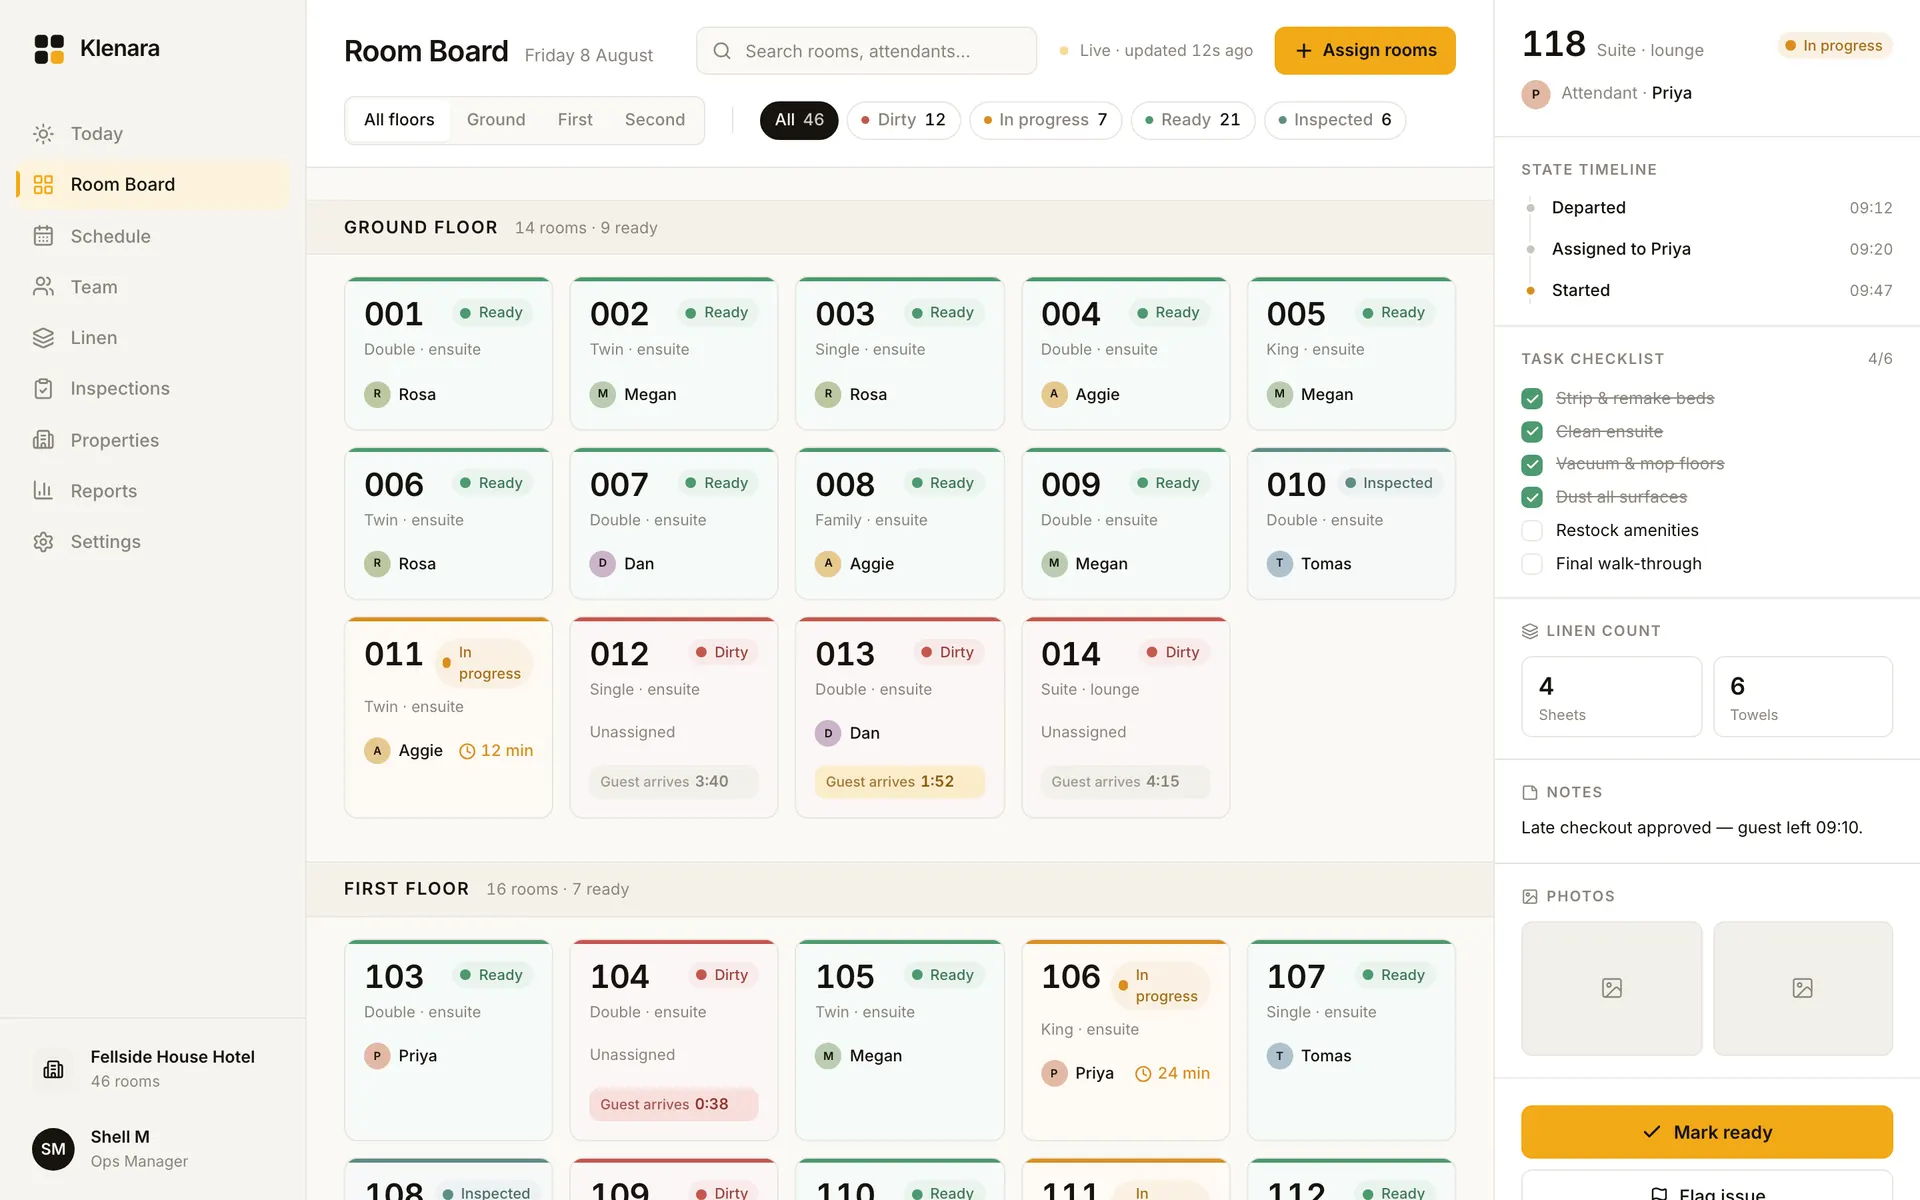Switch to First floor tab
The height and width of the screenshot is (1200, 1920).
[575, 120]
